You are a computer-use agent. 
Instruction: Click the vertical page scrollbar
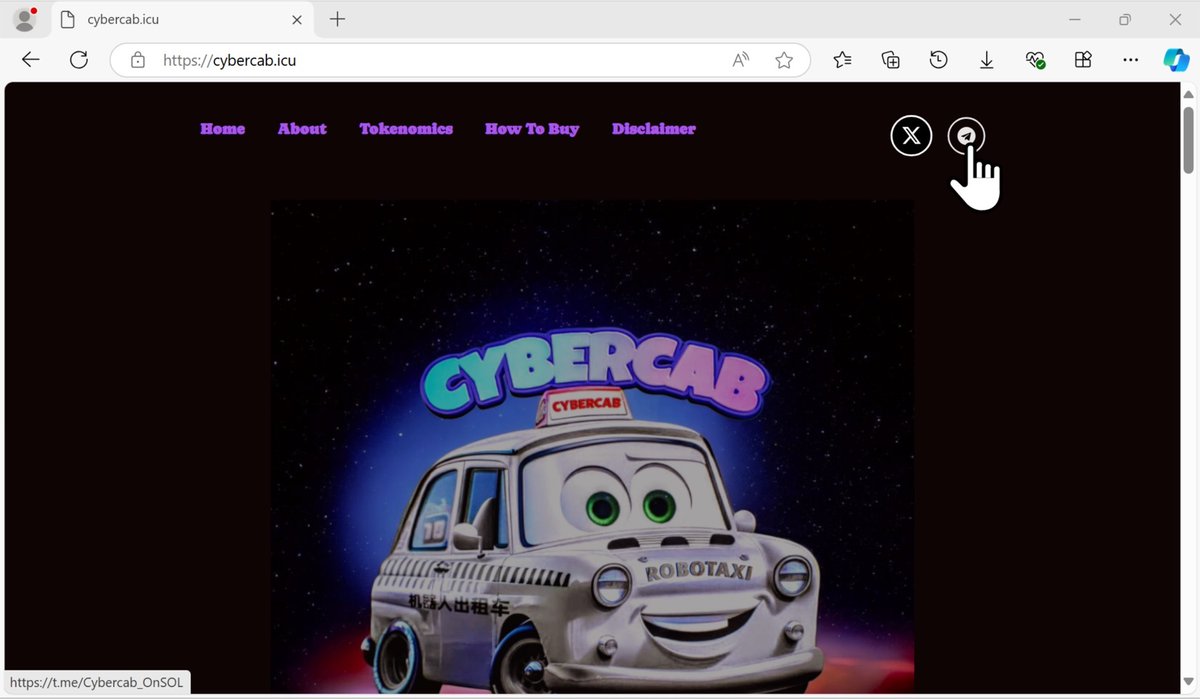[1189, 140]
